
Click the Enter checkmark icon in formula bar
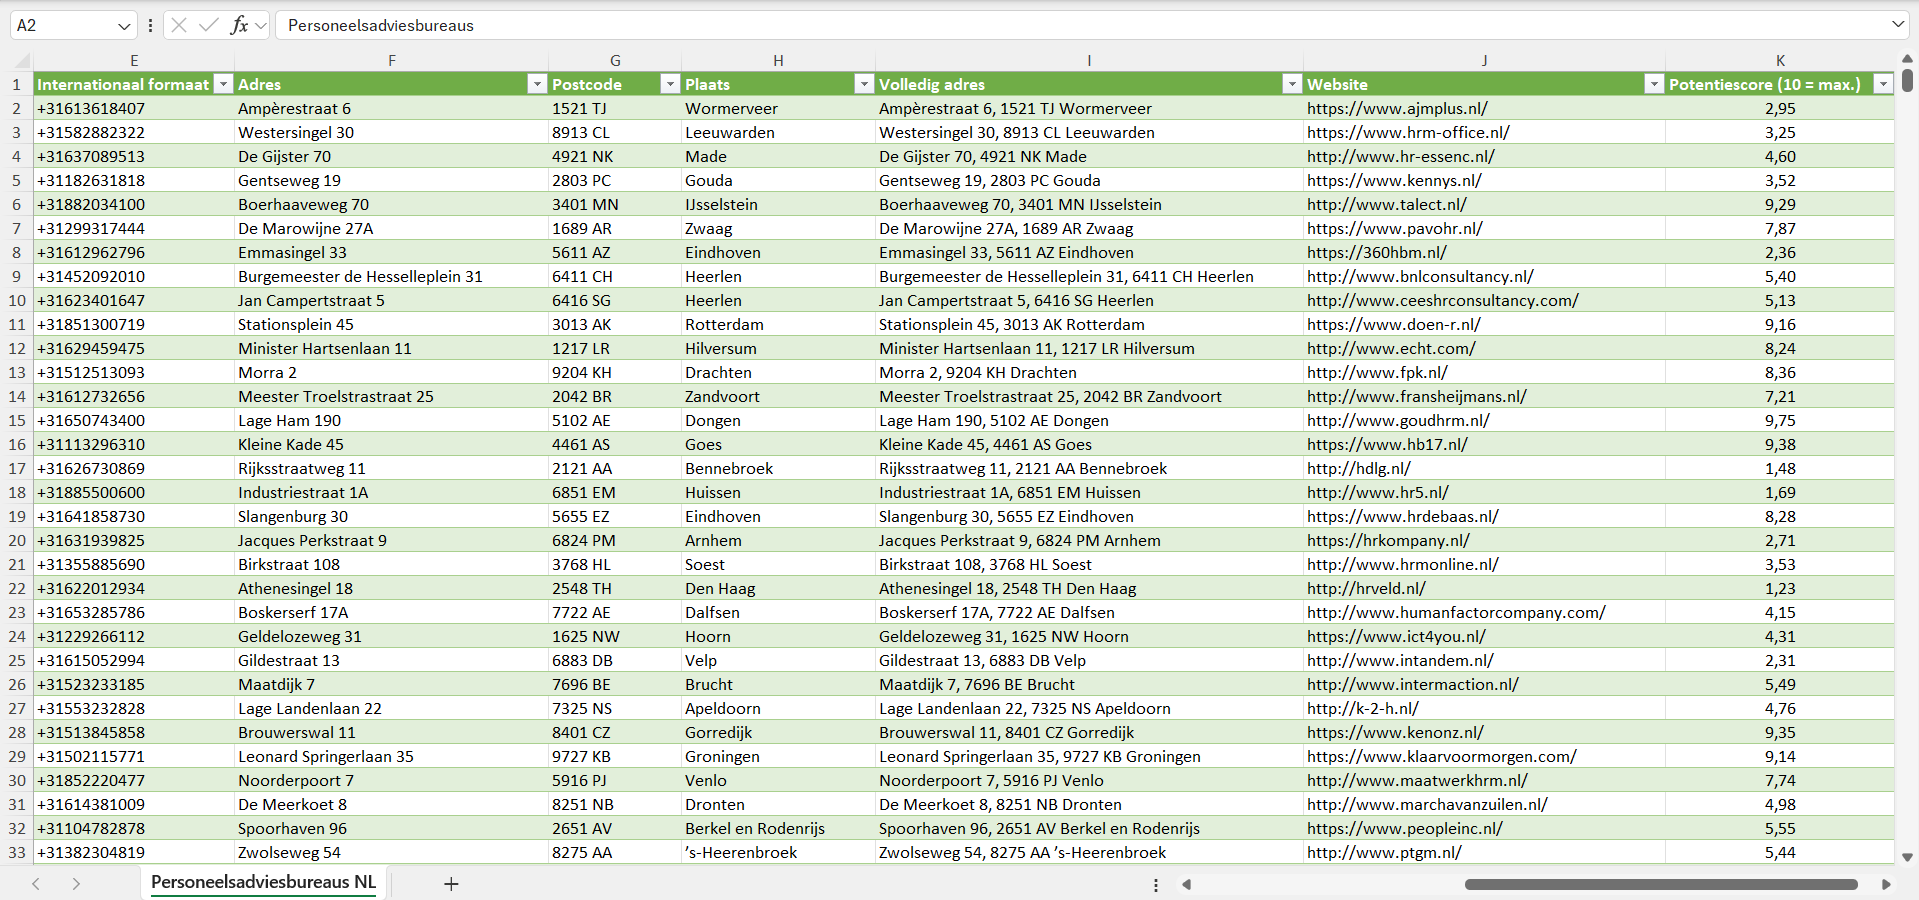tap(208, 25)
